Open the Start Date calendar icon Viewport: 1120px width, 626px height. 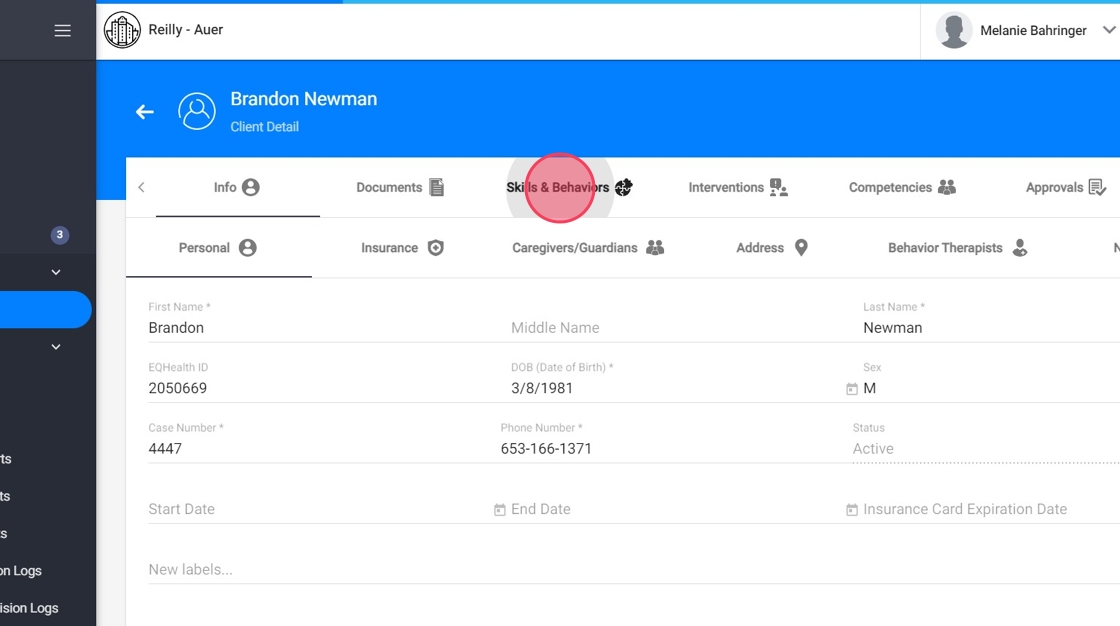pyautogui.click(x=499, y=510)
